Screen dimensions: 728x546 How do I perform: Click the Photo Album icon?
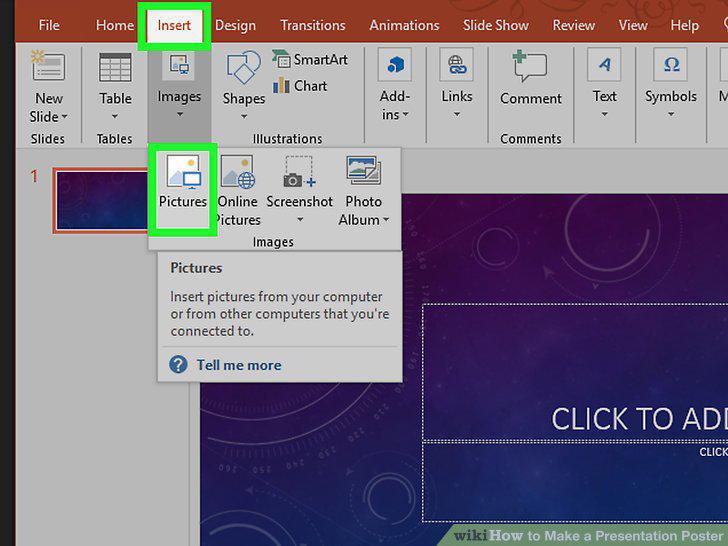tap(364, 171)
